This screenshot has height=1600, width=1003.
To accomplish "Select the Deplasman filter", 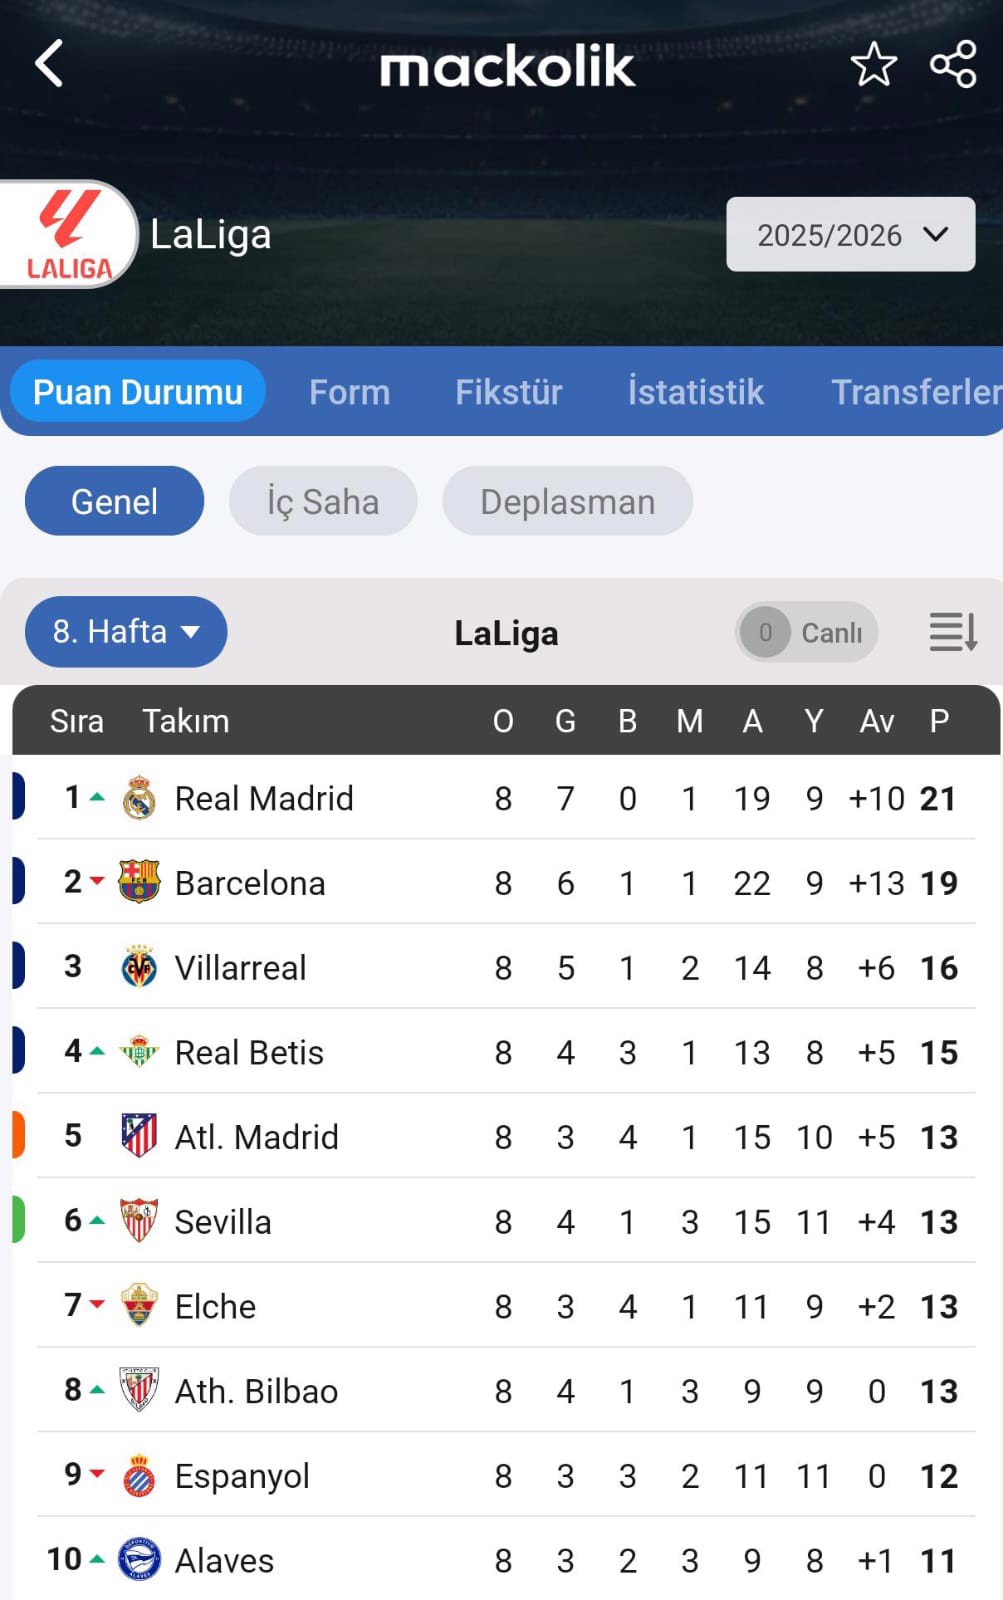I will [567, 501].
